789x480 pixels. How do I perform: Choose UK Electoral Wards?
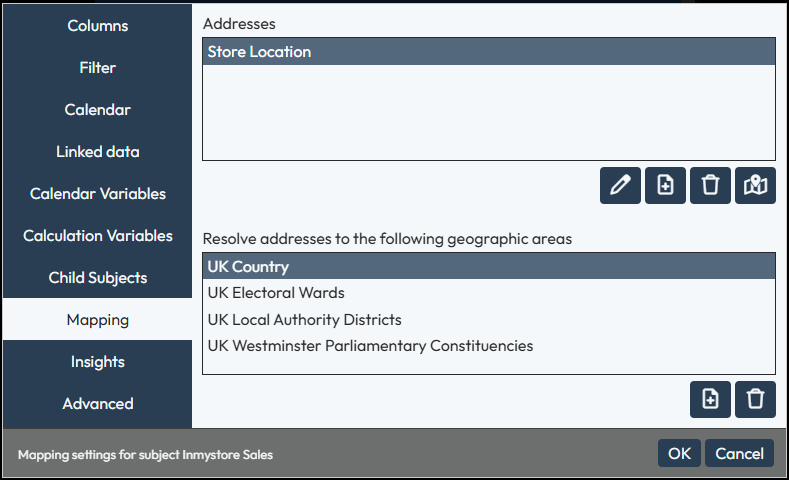(489, 293)
